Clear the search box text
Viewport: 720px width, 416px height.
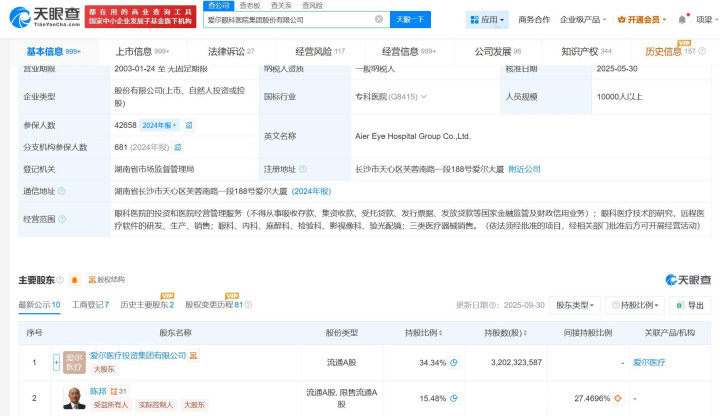(378, 19)
